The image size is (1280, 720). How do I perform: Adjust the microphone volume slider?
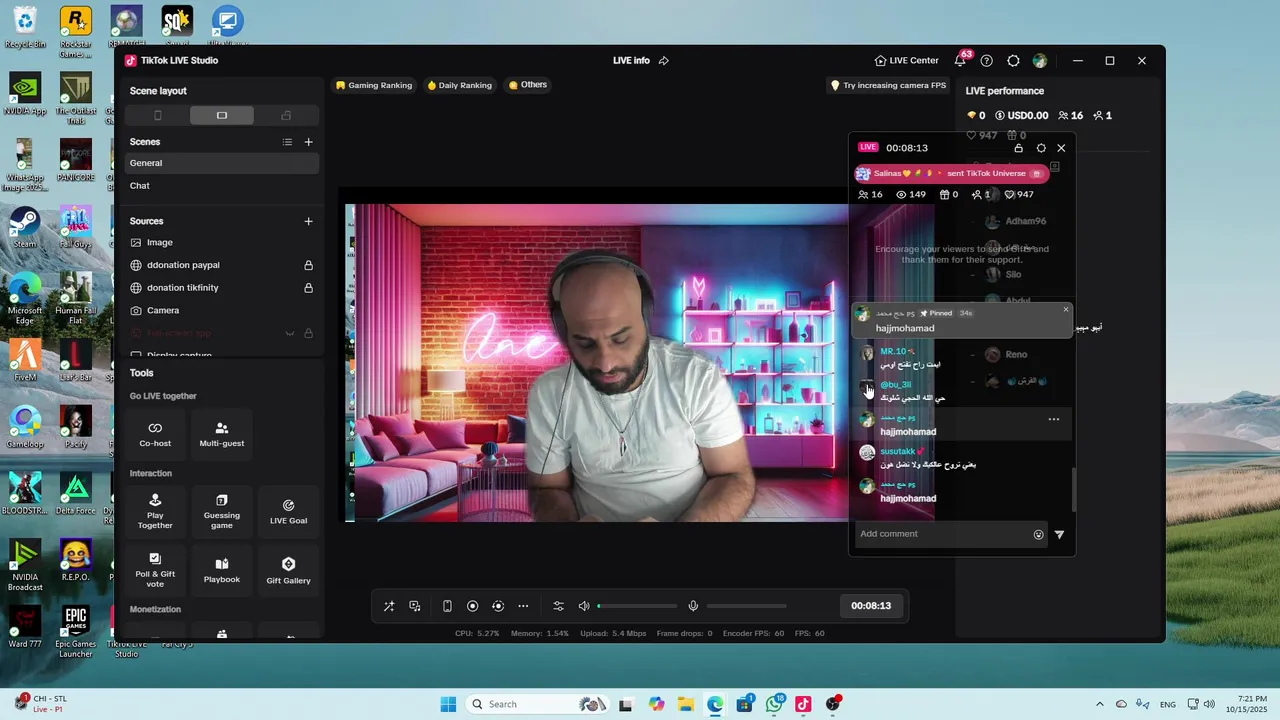[747, 606]
